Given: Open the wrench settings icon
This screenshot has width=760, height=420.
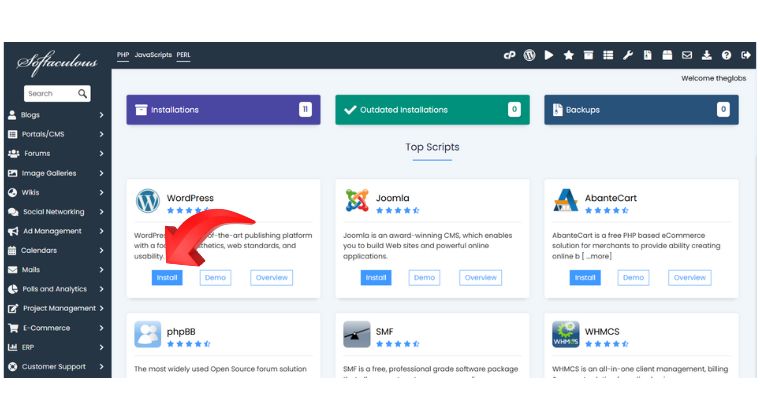Looking at the screenshot, I should 628,55.
